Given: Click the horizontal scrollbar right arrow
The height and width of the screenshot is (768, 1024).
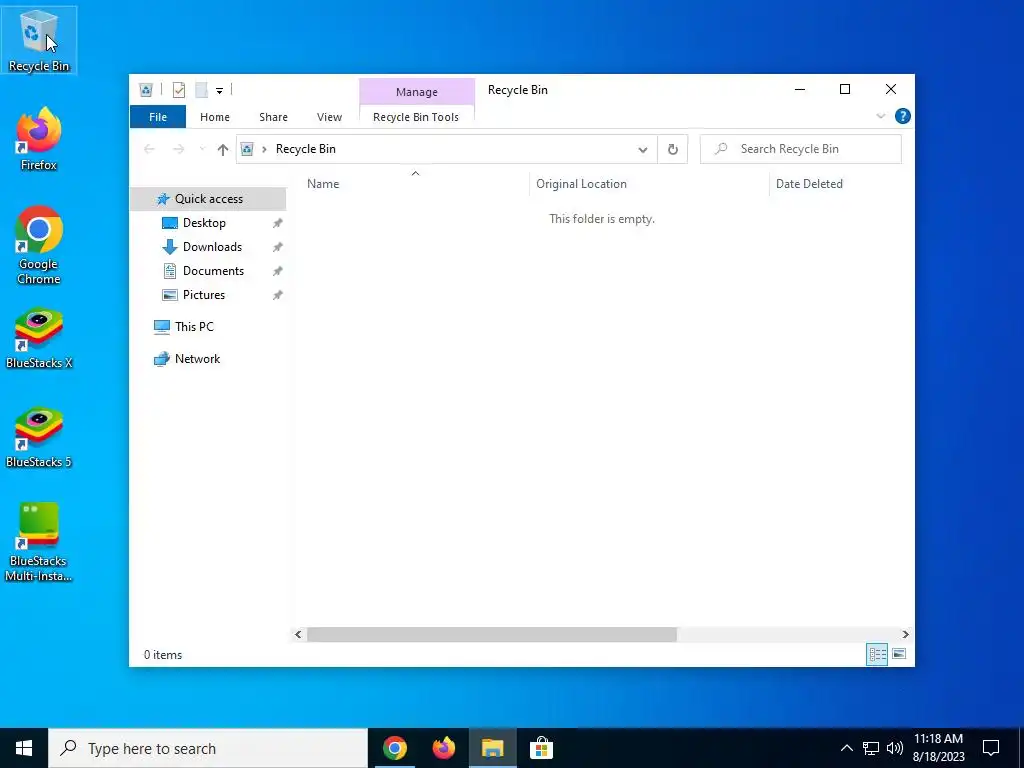Looking at the screenshot, I should click(905, 634).
